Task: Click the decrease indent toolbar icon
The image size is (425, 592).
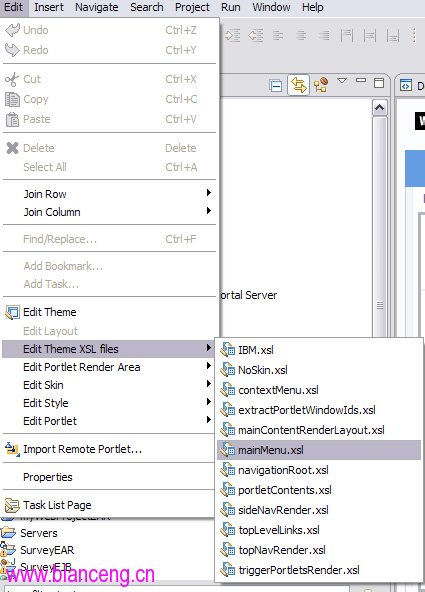Action: (x=256, y=36)
